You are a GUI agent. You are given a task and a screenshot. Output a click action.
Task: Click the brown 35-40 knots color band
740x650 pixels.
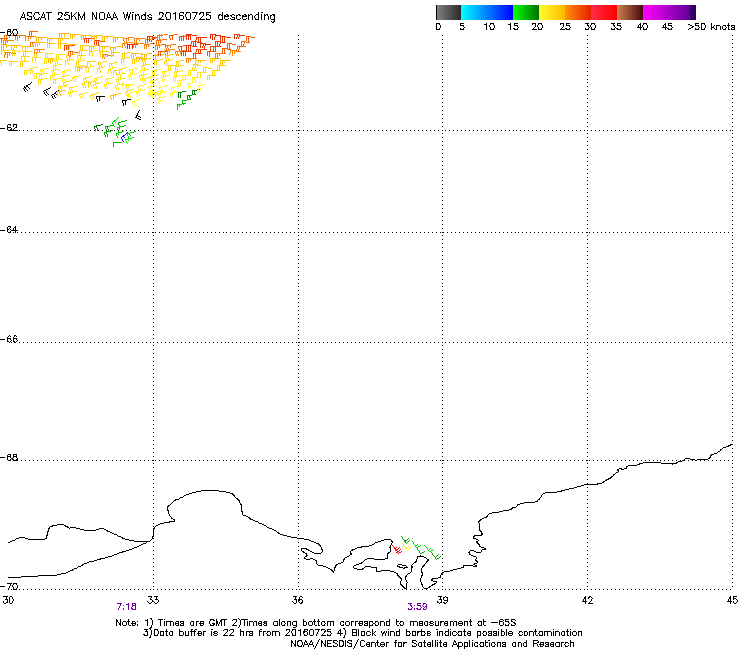(630, 12)
